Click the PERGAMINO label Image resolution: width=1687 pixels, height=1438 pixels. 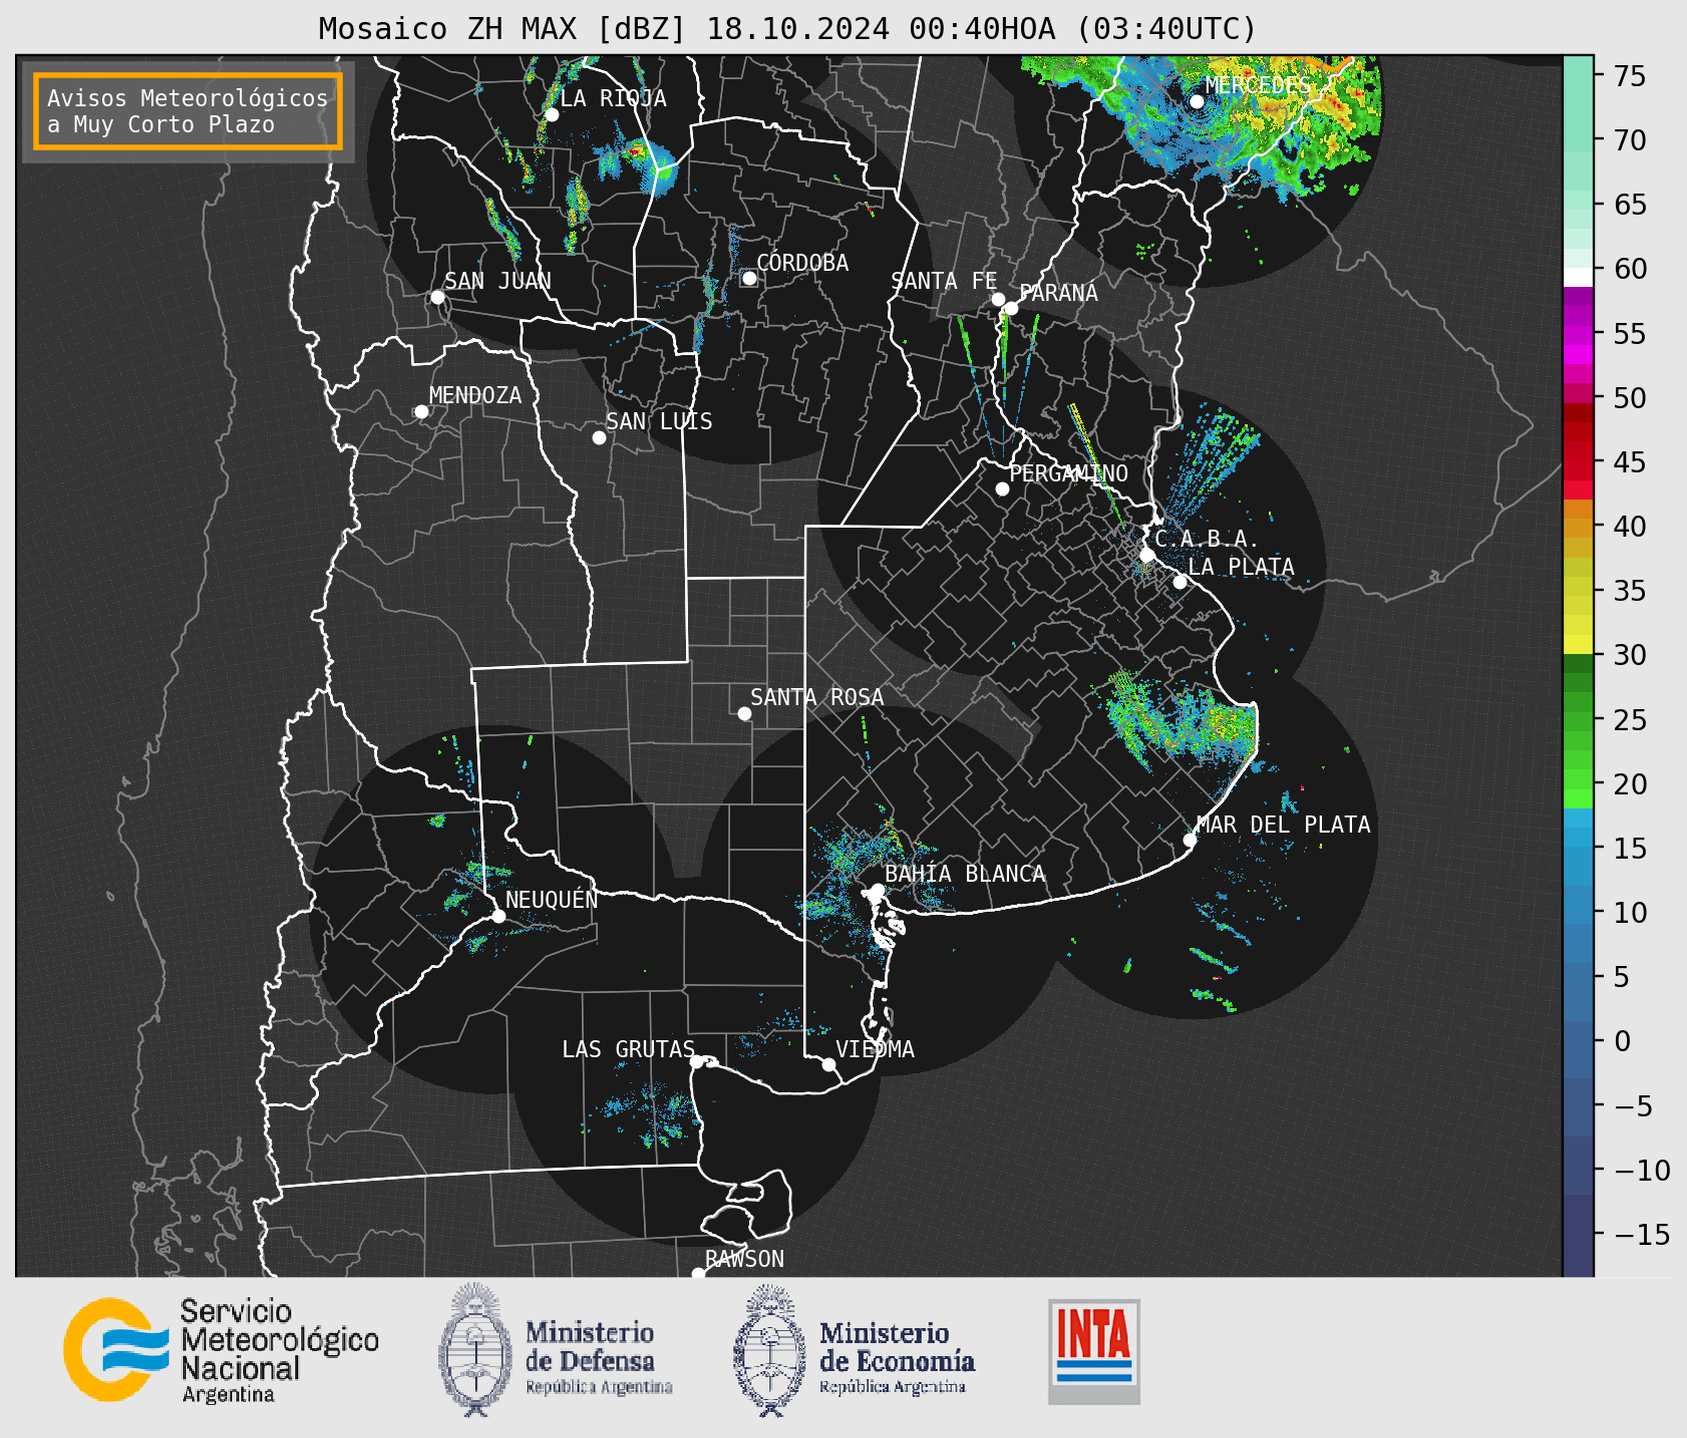pos(1069,473)
